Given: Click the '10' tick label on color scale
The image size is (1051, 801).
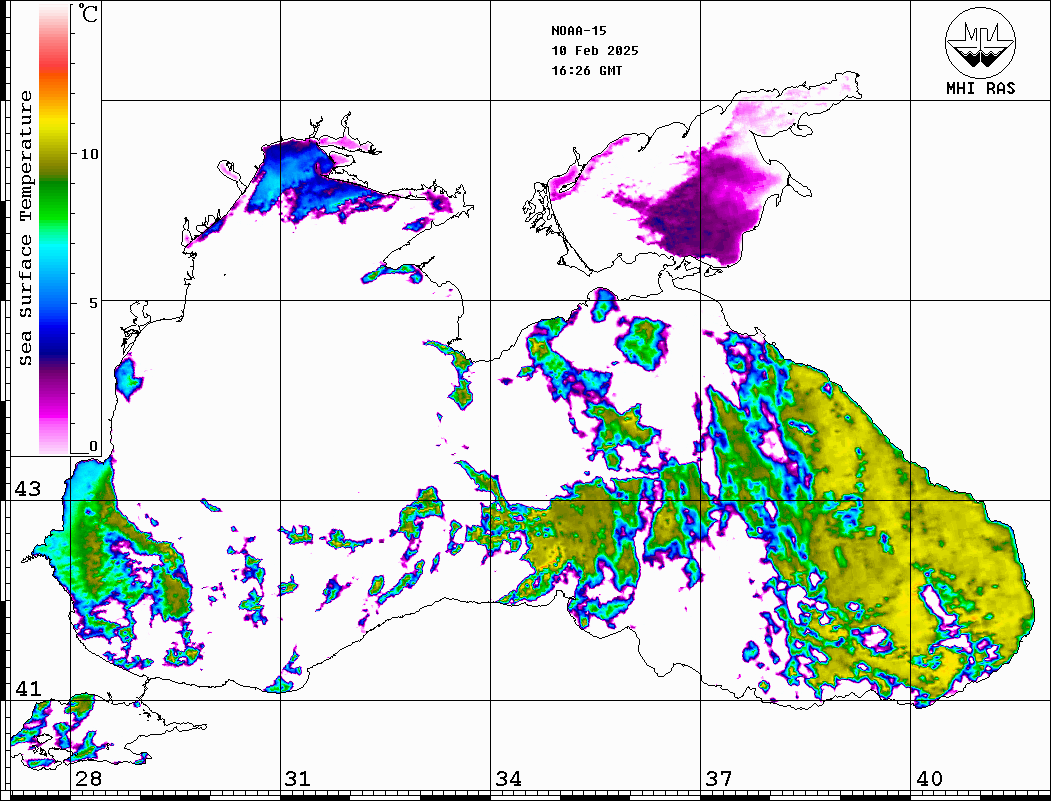Looking at the screenshot, I should coord(89,154).
